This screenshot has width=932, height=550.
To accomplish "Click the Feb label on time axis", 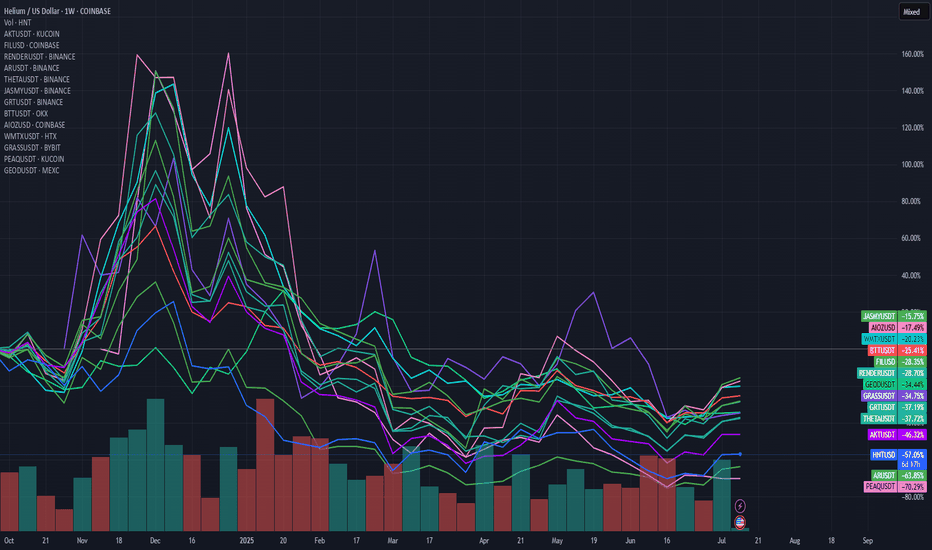I will point(320,541).
